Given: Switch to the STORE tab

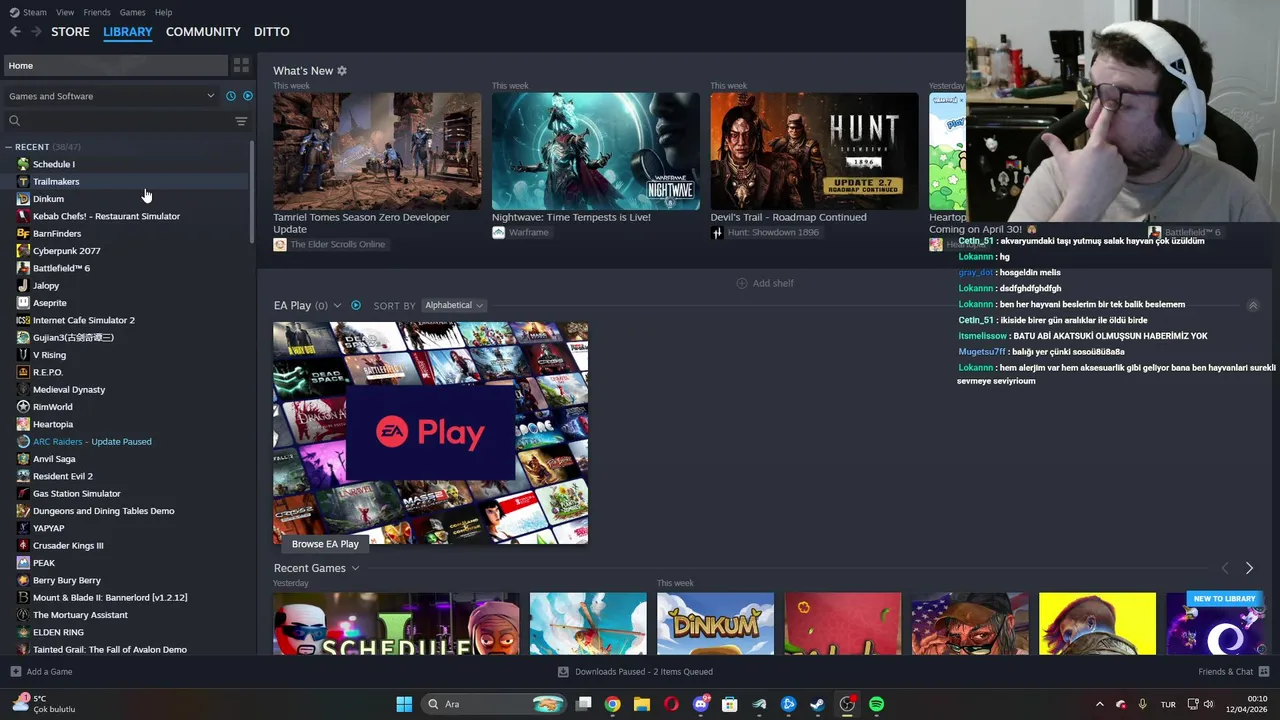Looking at the screenshot, I should [x=70, y=32].
